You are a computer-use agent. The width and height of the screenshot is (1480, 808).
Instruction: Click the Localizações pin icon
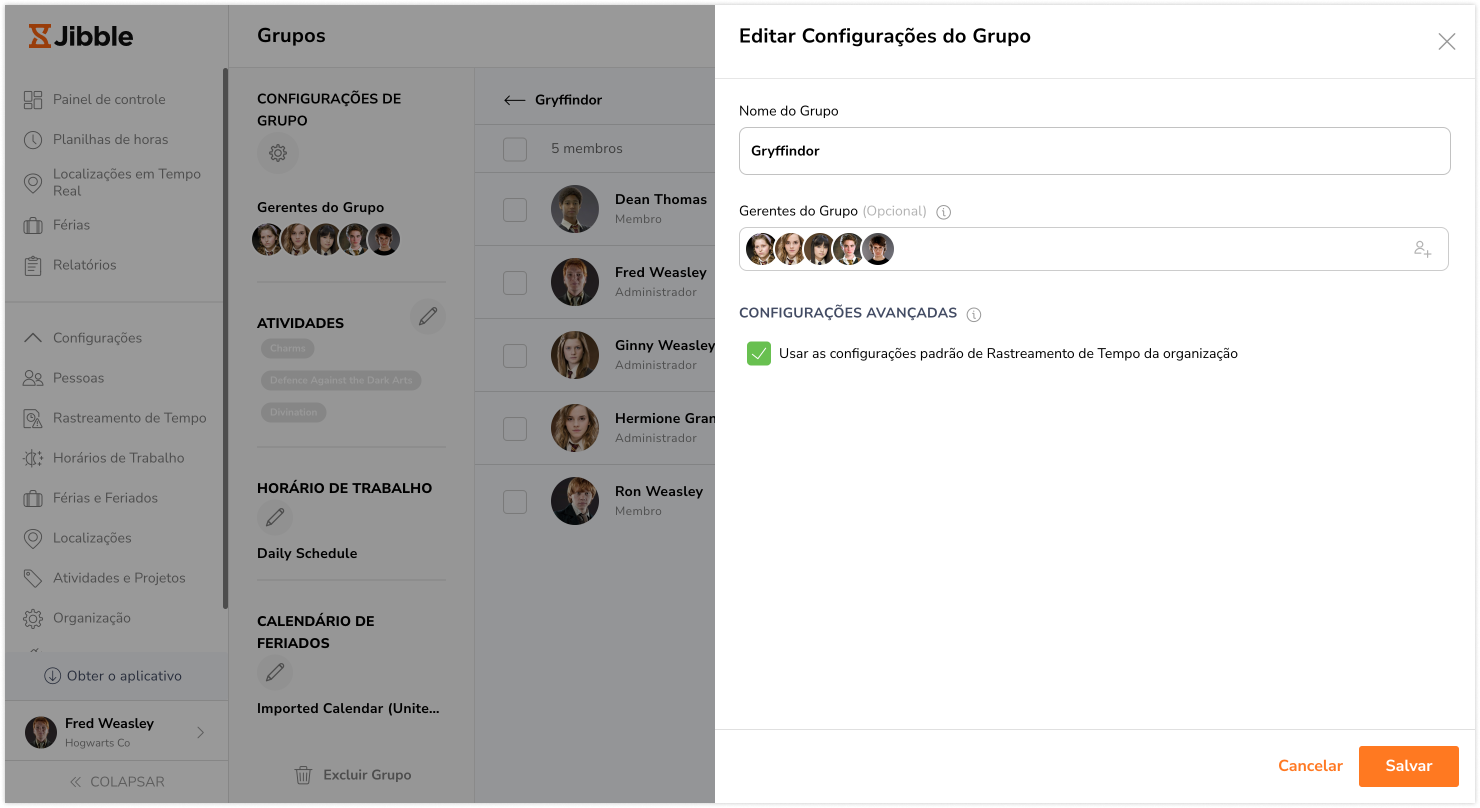33,538
